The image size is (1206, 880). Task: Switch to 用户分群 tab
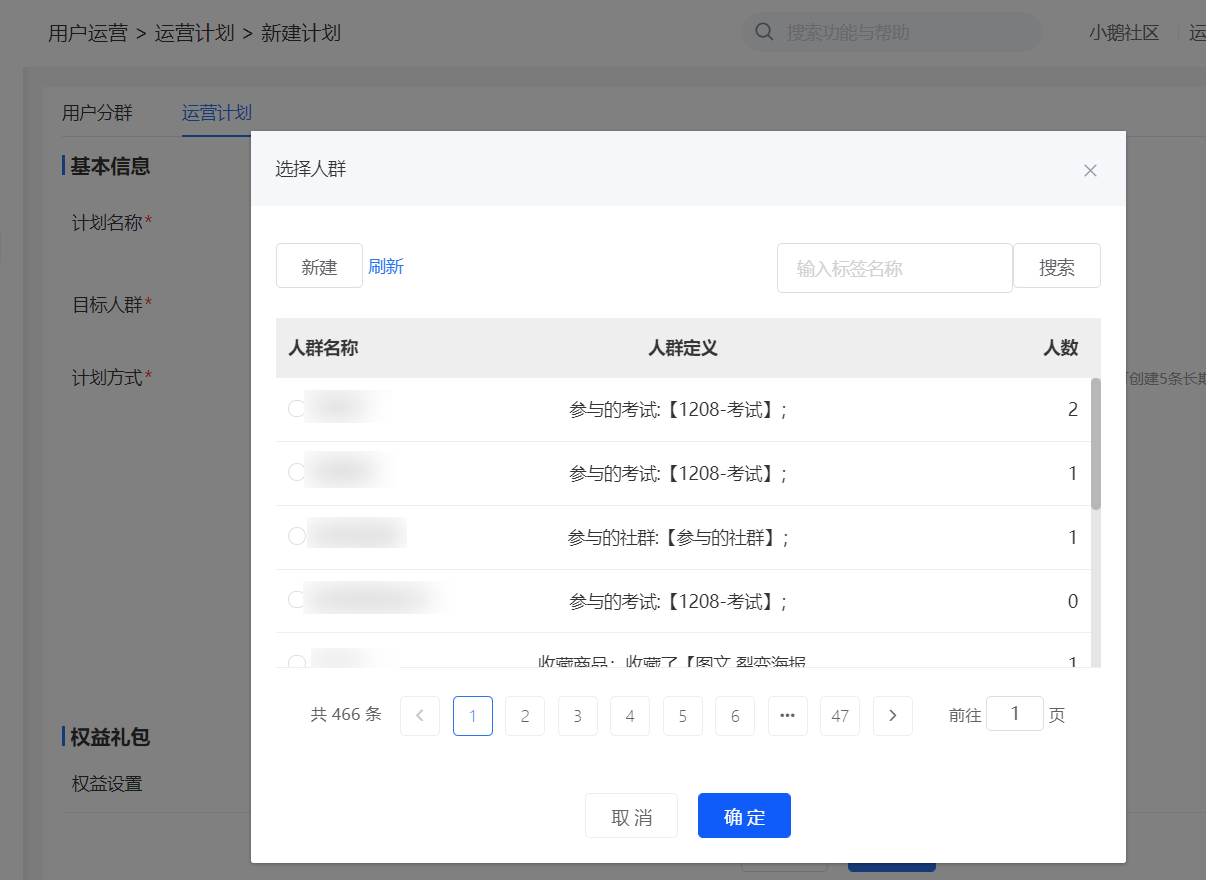[x=97, y=113]
